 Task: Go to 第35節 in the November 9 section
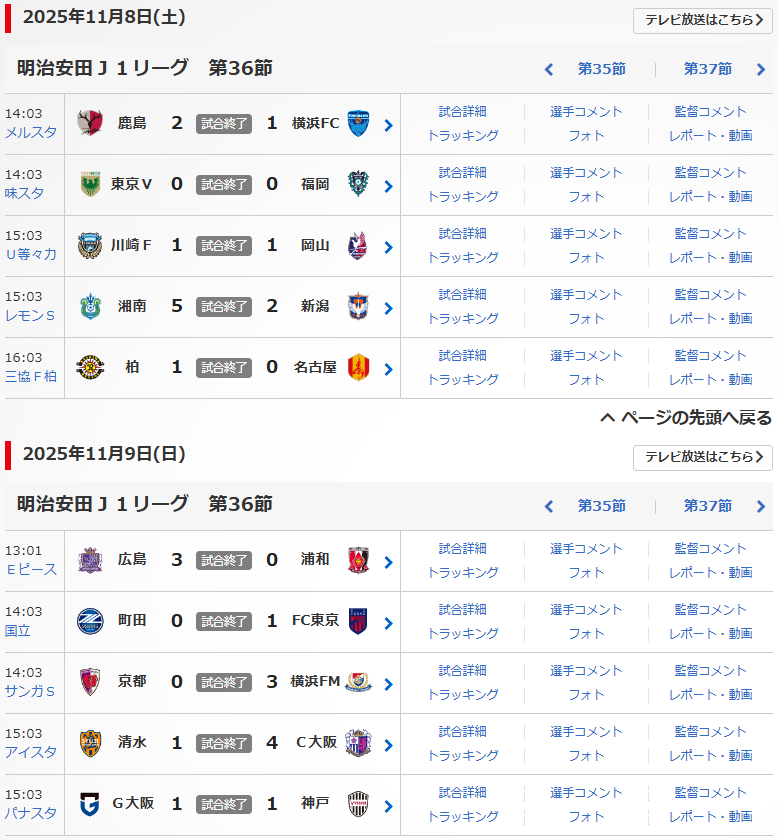click(601, 506)
